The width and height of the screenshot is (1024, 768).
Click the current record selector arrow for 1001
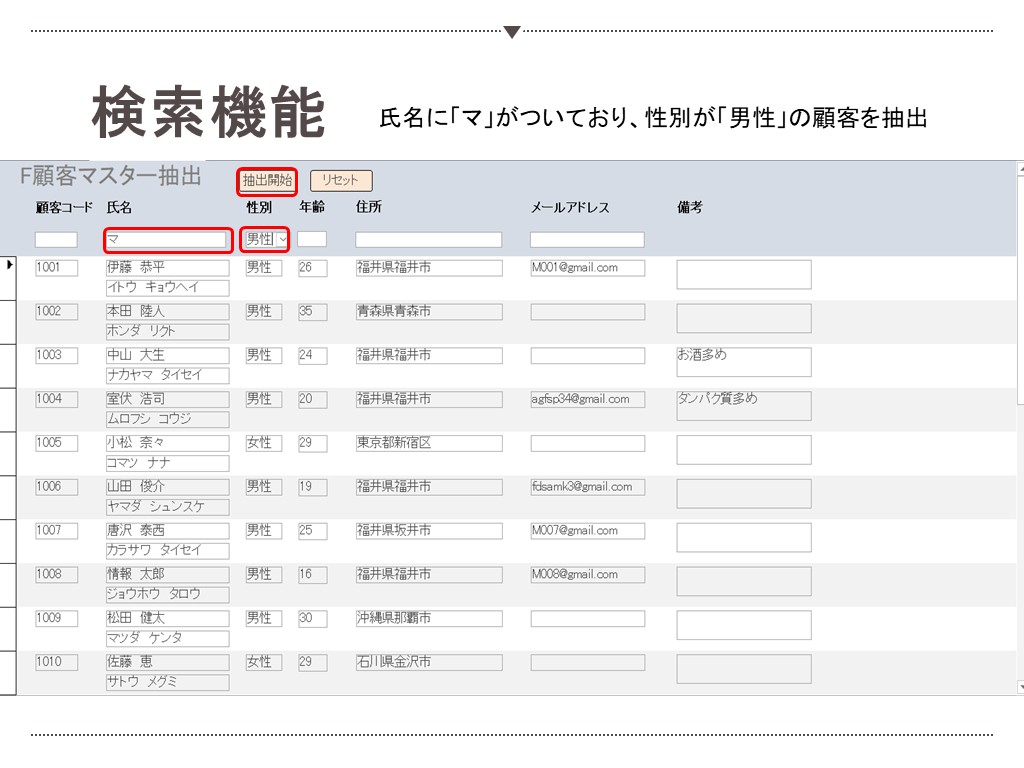[9, 265]
